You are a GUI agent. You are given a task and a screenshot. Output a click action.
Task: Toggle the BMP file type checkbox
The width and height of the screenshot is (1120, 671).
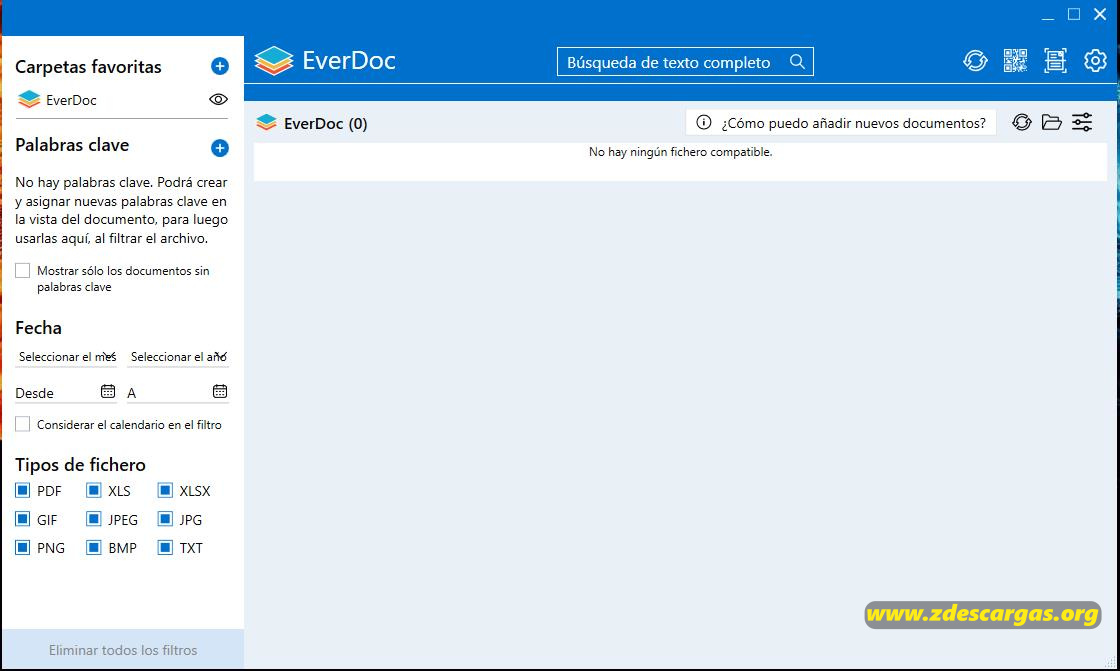click(94, 547)
